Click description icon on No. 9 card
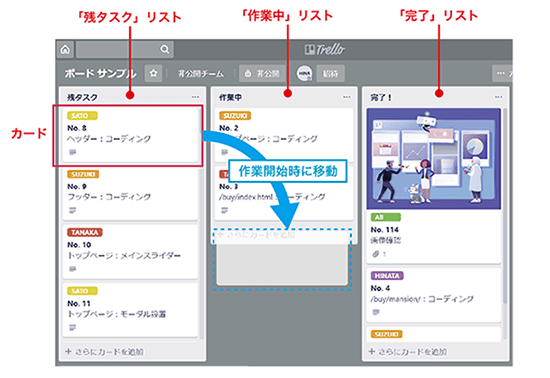This screenshot has height=378, width=550. tap(72, 210)
